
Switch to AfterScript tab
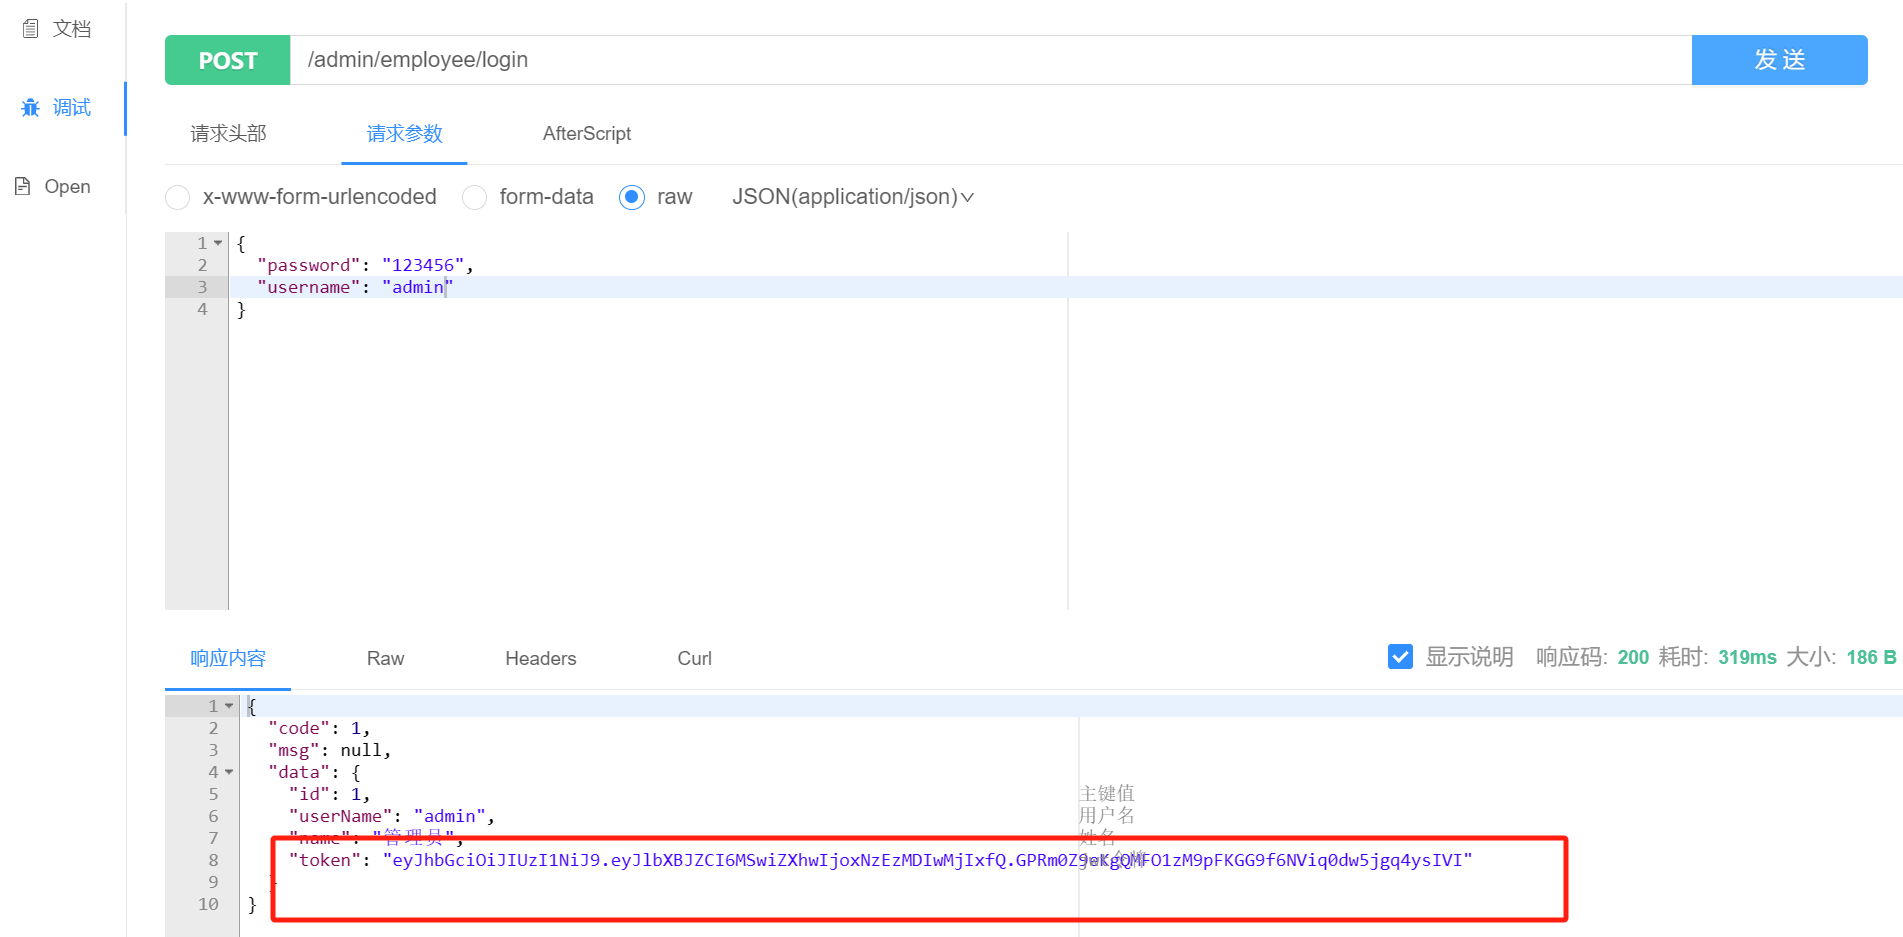click(587, 134)
